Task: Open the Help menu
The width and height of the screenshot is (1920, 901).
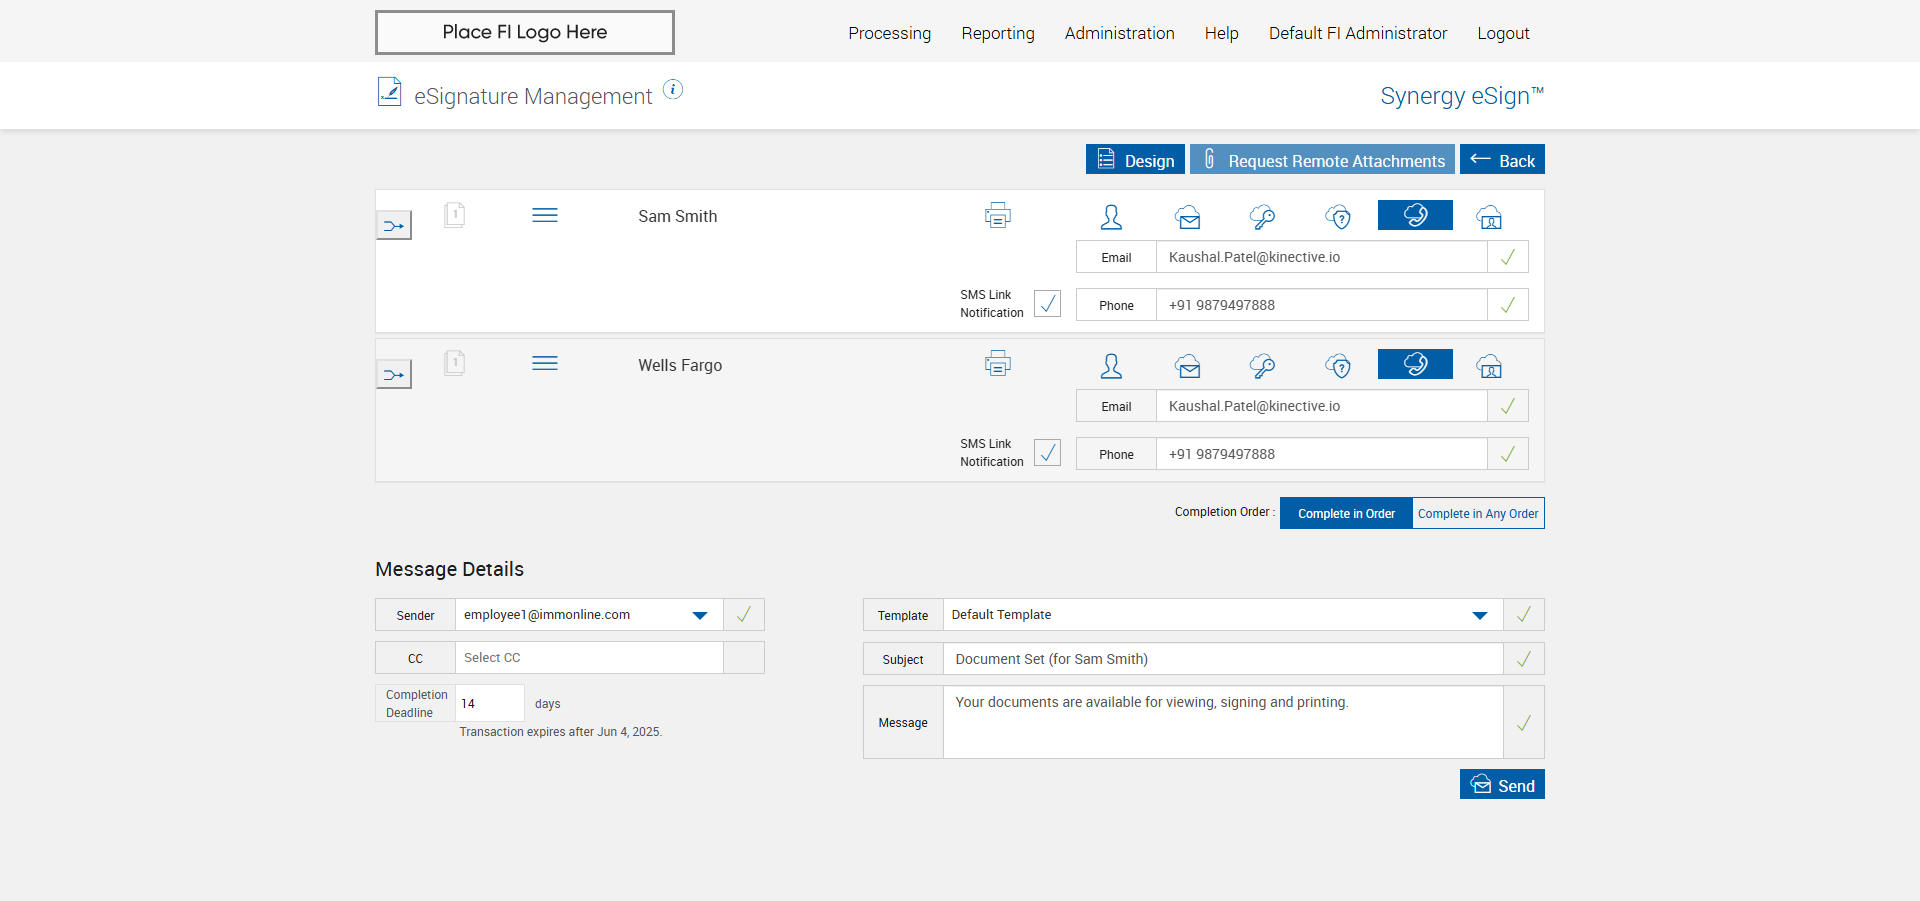Action: (1222, 33)
